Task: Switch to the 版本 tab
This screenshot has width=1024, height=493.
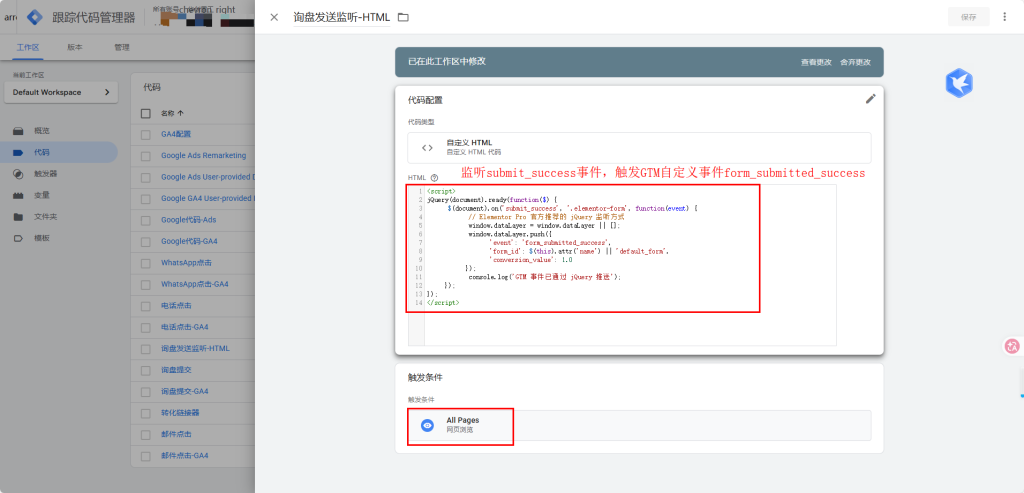Action: pyautogui.click(x=75, y=47)
